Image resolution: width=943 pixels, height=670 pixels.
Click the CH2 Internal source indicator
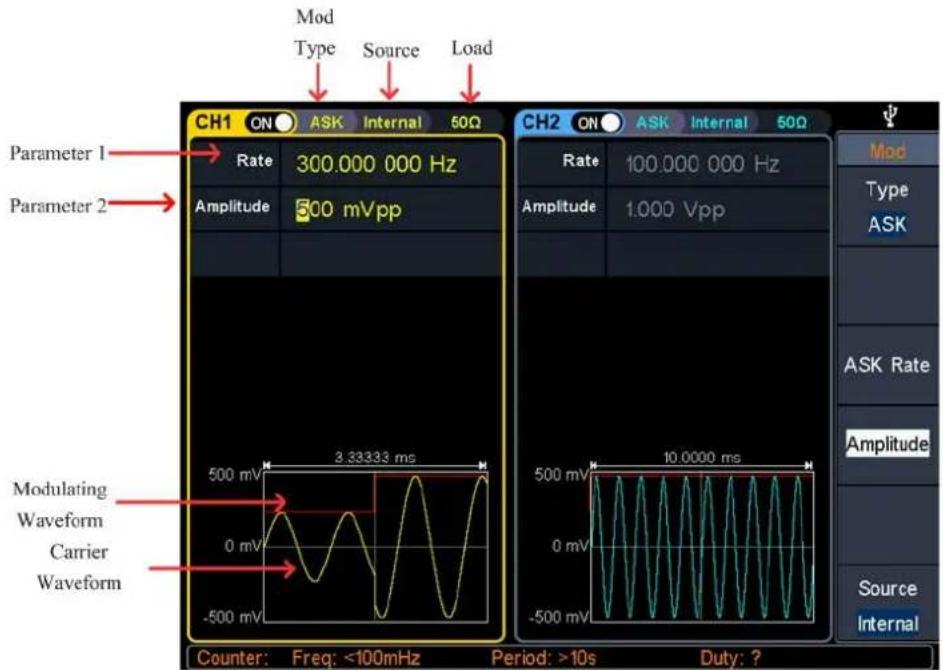(719, 123)
